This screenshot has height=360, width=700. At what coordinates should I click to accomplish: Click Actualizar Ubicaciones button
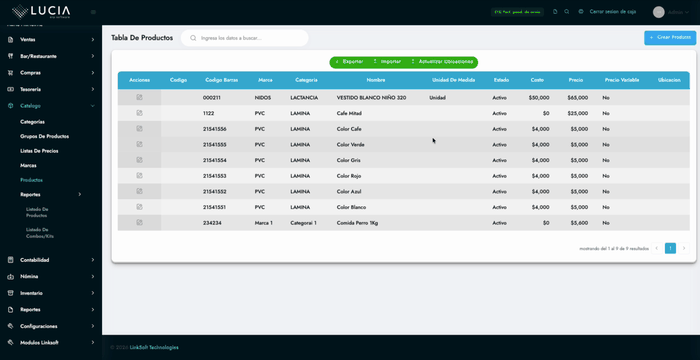click(x=442, y=62)
